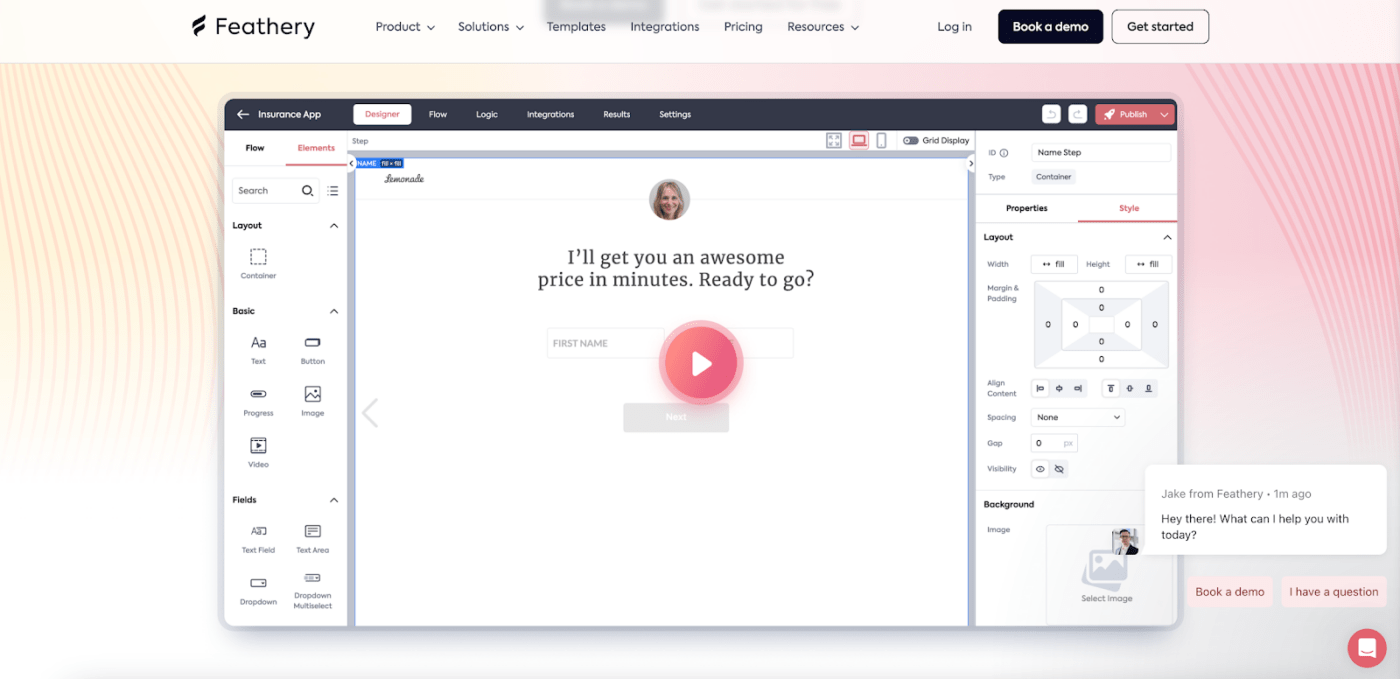The height and width of the screenshot is (679, 1400).
Task: Go back using the Insurance App arrow
Action: (x=243, y=114)
